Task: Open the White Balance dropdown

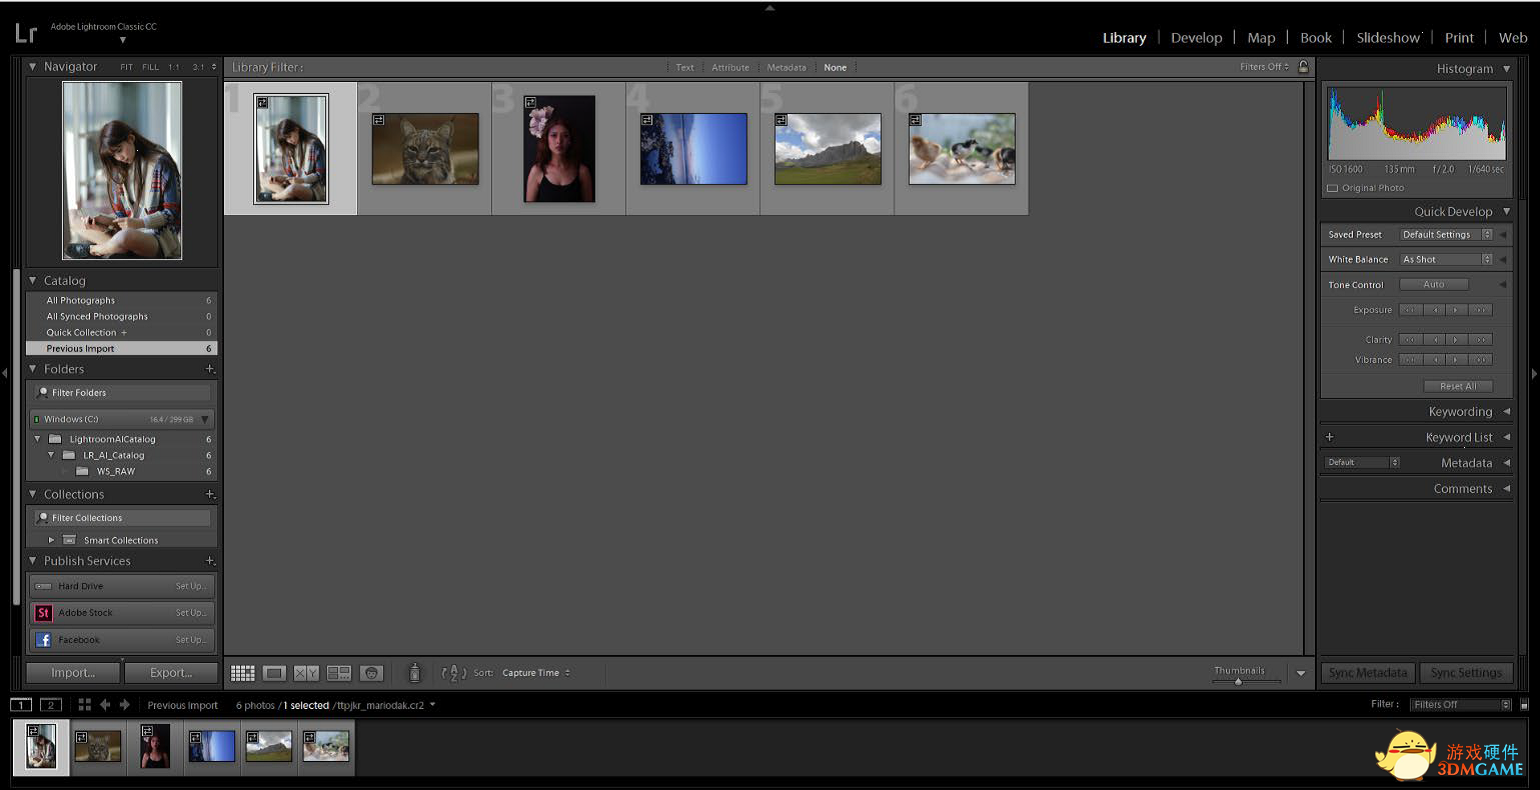Action: tap(1446, 259)
